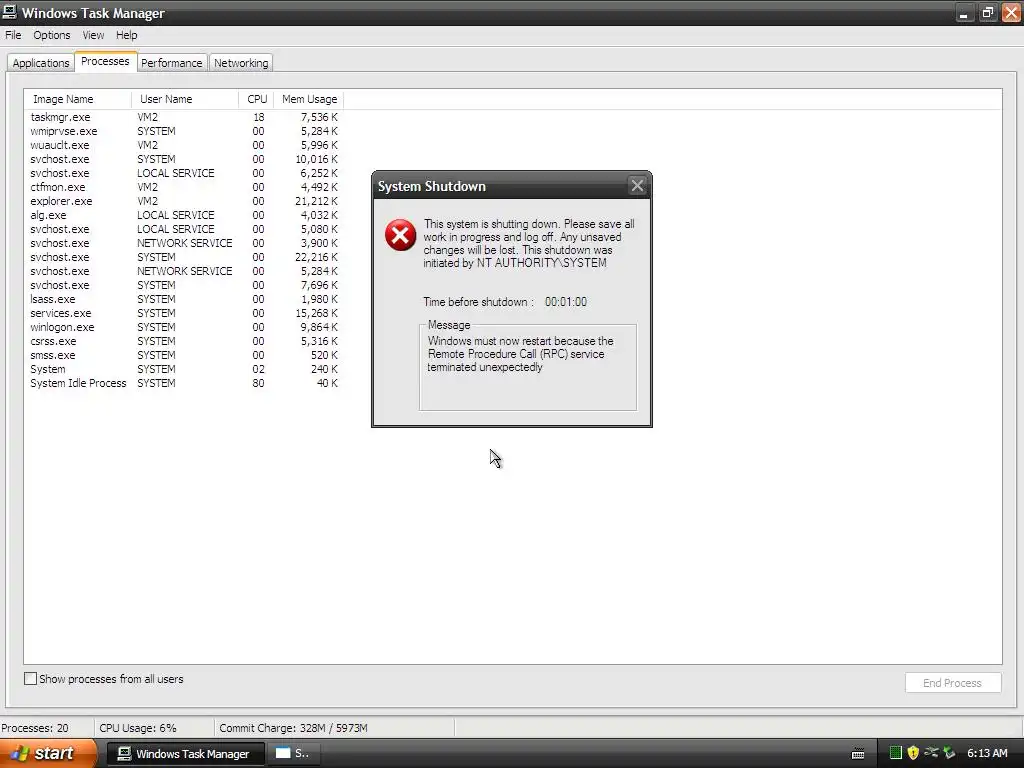This screenshot has width=1024, height=768.
Task: Select svchost.exe using 22,216 K memory
Action: tap(184, 257)
